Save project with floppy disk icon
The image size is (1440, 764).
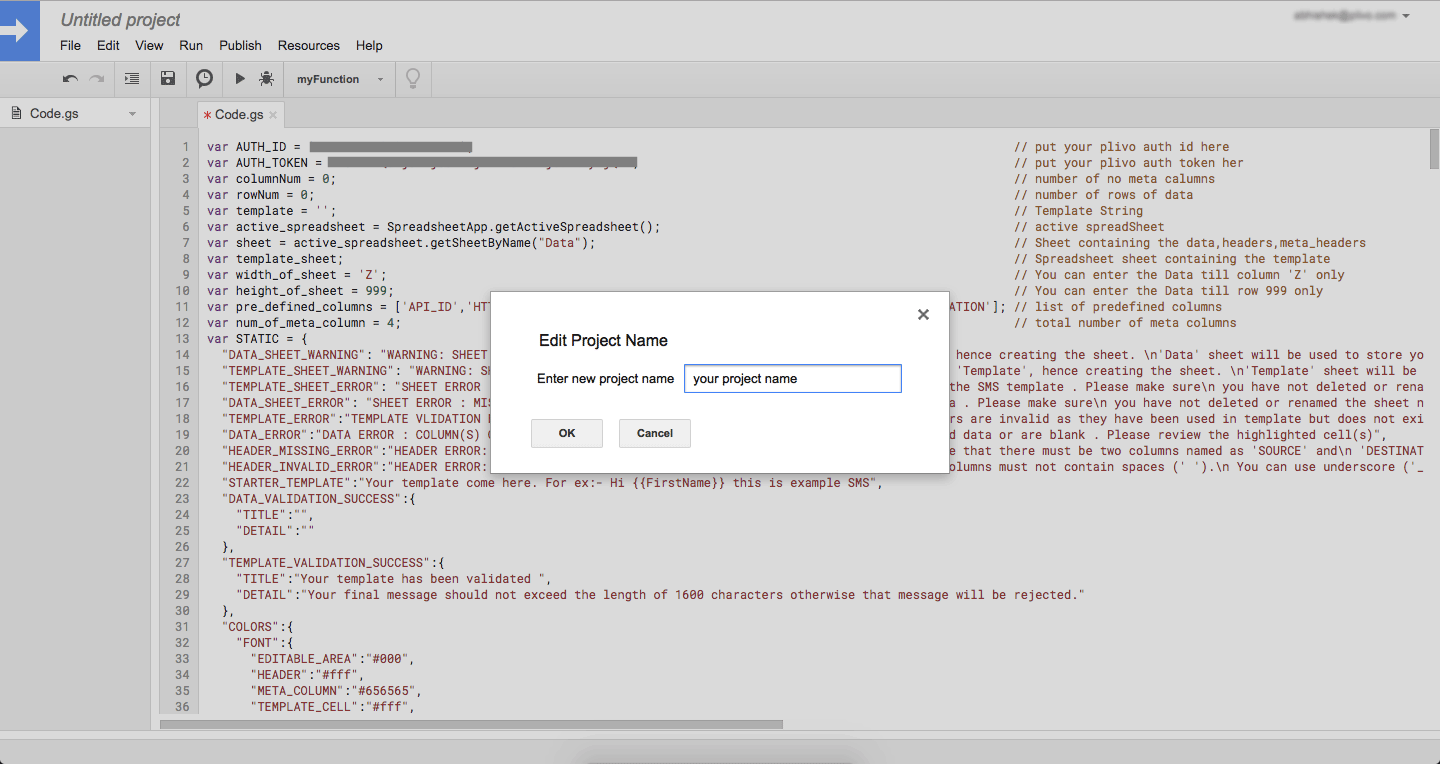[168, 79]
